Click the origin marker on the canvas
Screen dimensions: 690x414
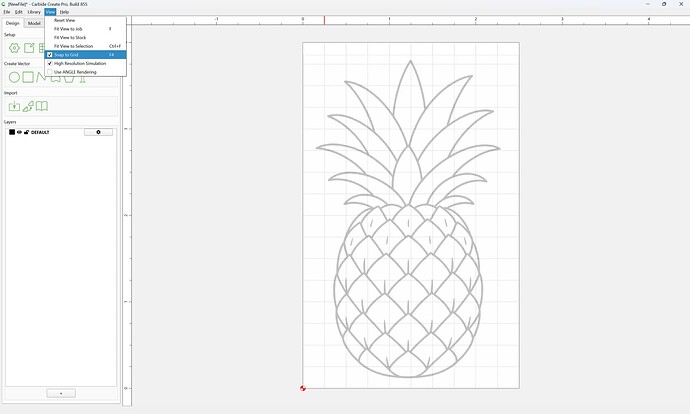tap(303, 388)
